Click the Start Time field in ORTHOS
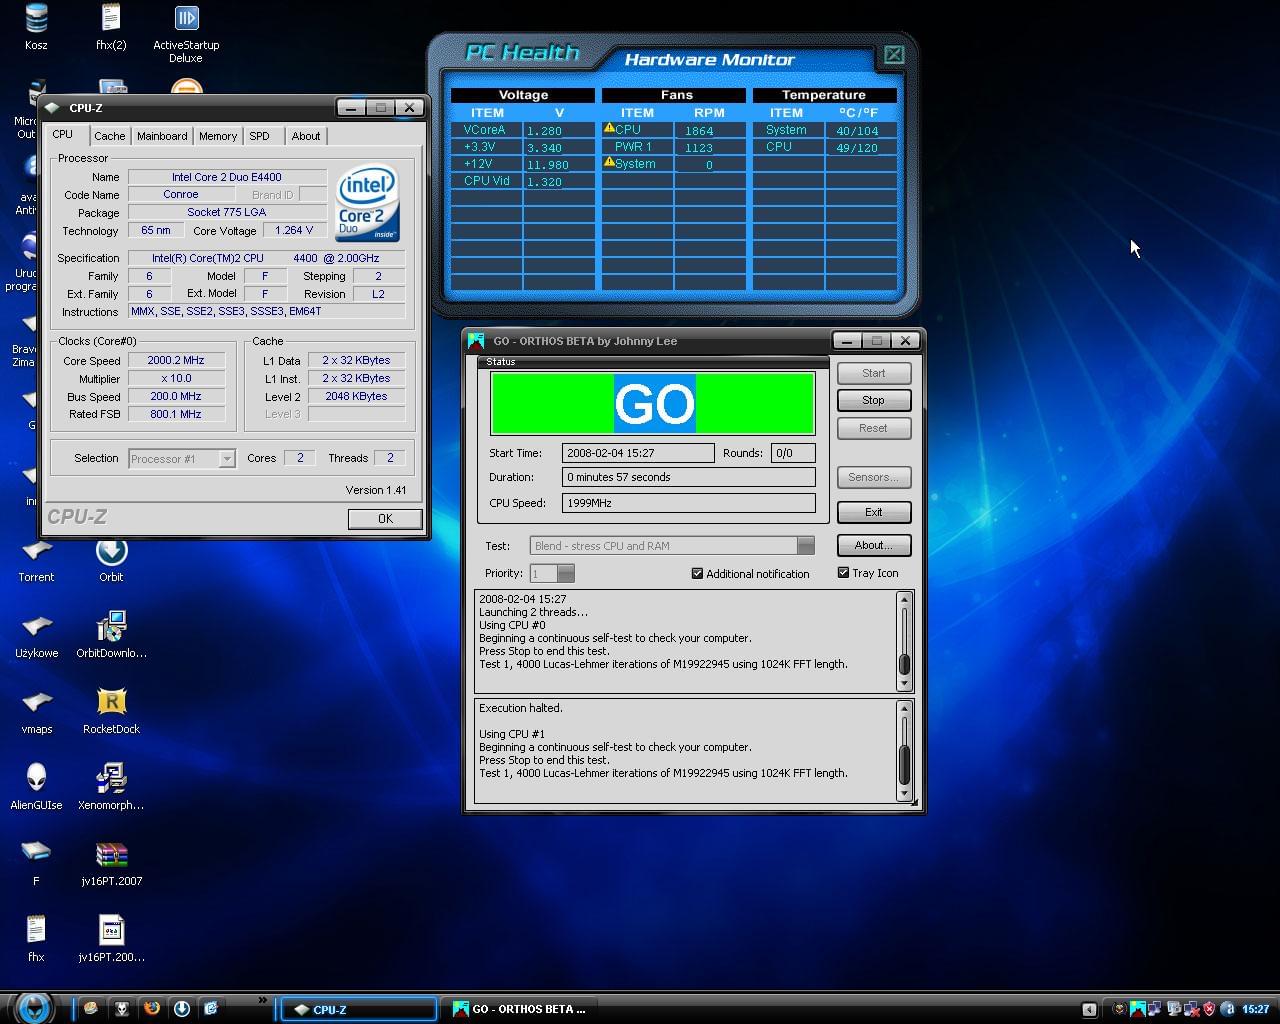 pyautogui.click(x=638, y=453)
